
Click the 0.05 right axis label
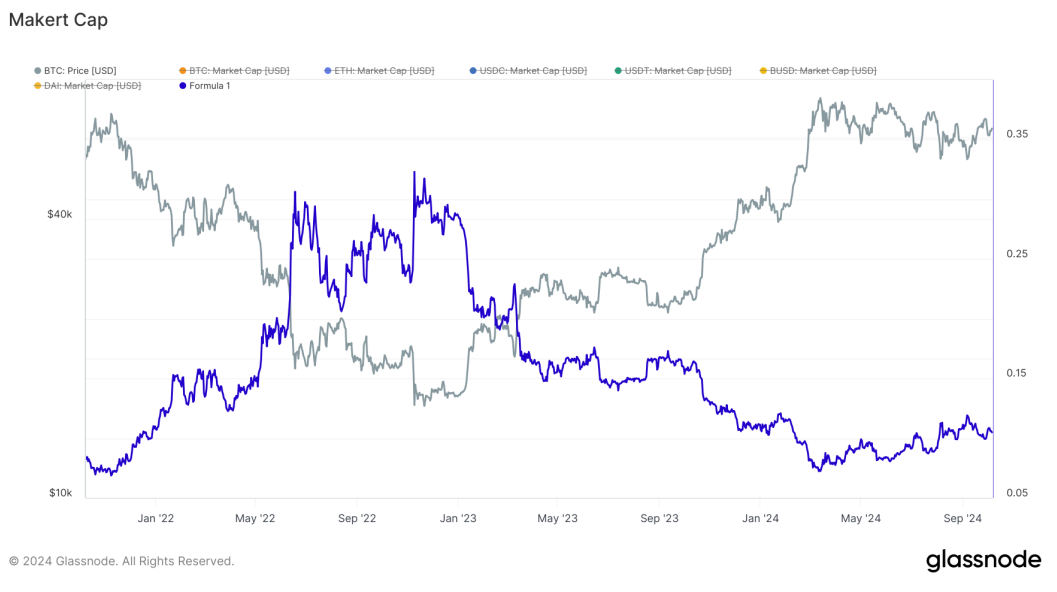tap(1016, 493)
